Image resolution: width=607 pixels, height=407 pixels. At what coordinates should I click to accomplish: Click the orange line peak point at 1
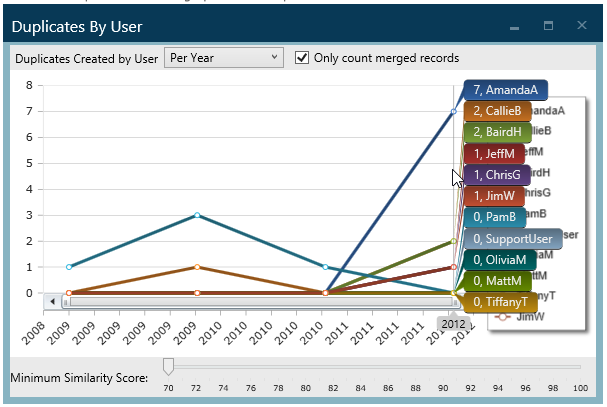pos(197,267)
